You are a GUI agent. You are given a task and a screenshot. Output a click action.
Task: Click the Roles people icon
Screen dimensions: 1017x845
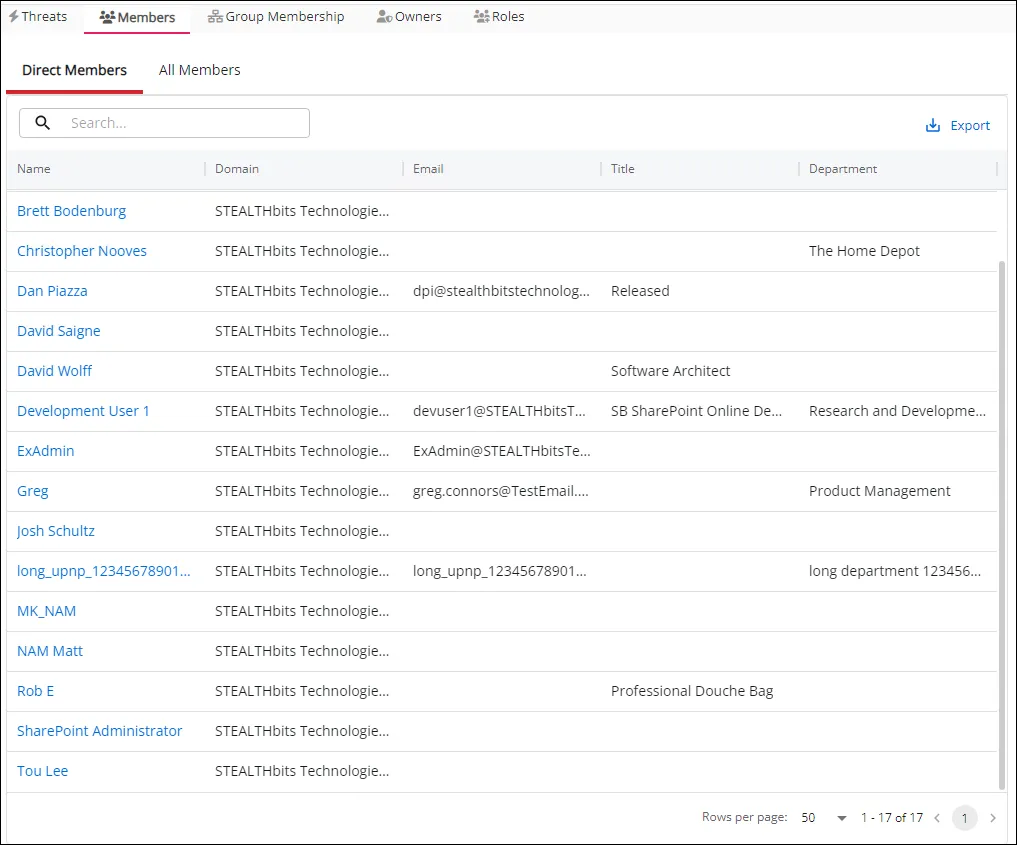coord(481,17)
